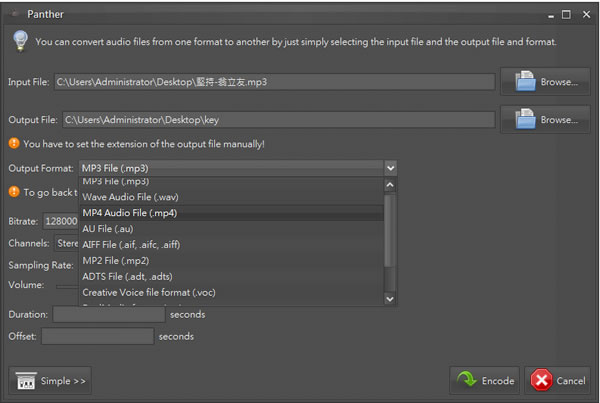Screen dimensions: 600x403
Task: Select Creative Voice file format (.voc)
Action: pyautogui.click(x=231, y=292)
